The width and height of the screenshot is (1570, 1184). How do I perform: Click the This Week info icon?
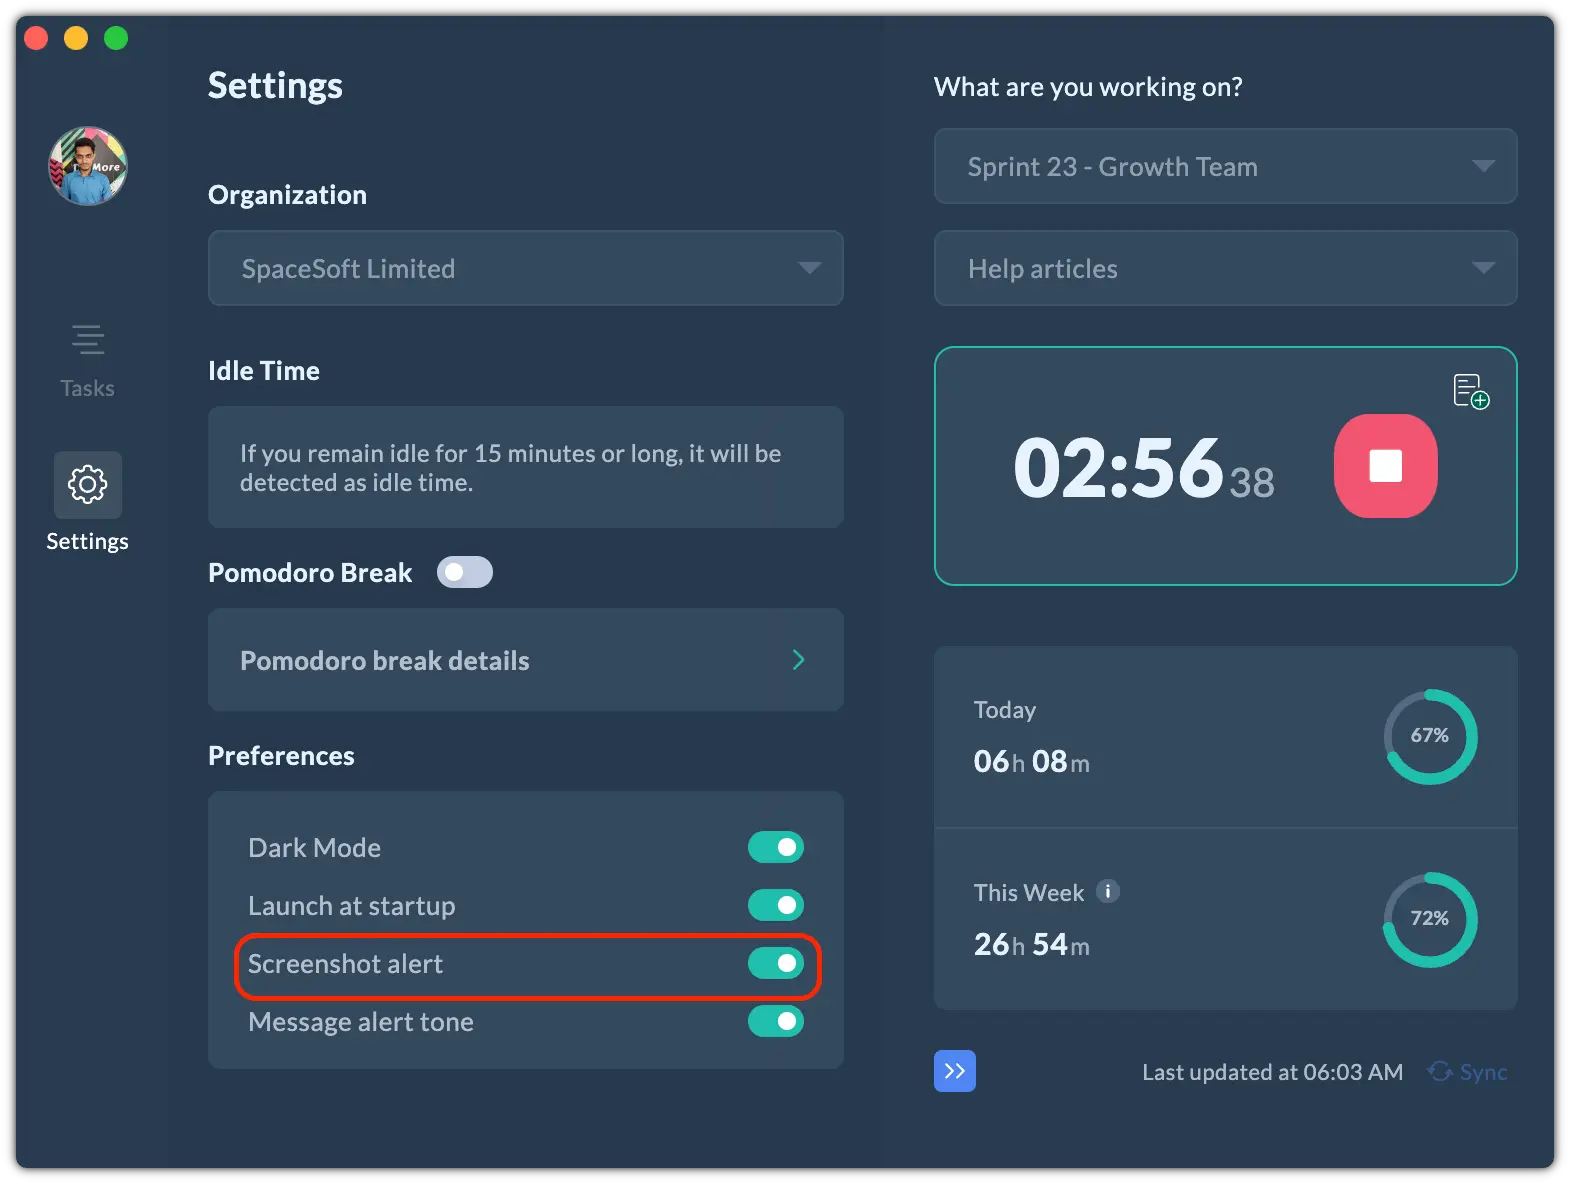tap(1108, 891)
